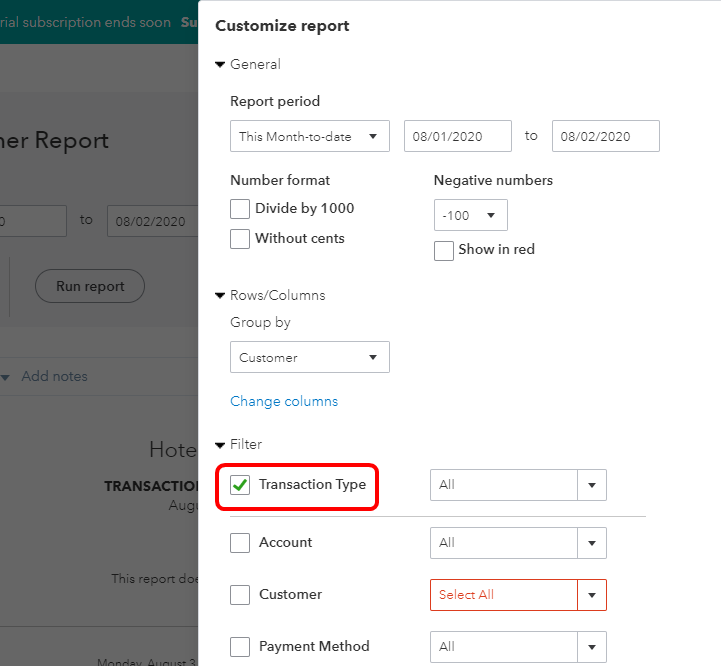Enable Divide by 1000 checkbox
The image size is (721, 666).
pos(240,209)
